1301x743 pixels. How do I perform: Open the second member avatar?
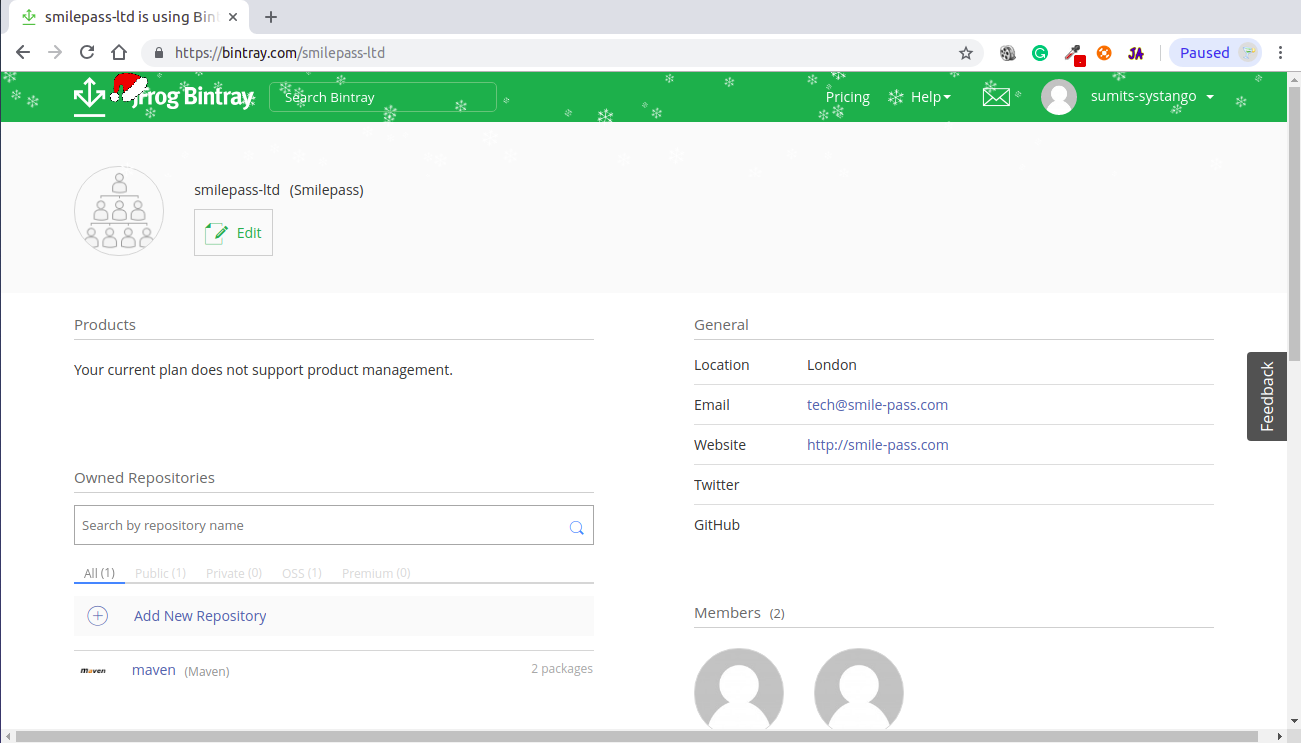[x=859, y=692]
